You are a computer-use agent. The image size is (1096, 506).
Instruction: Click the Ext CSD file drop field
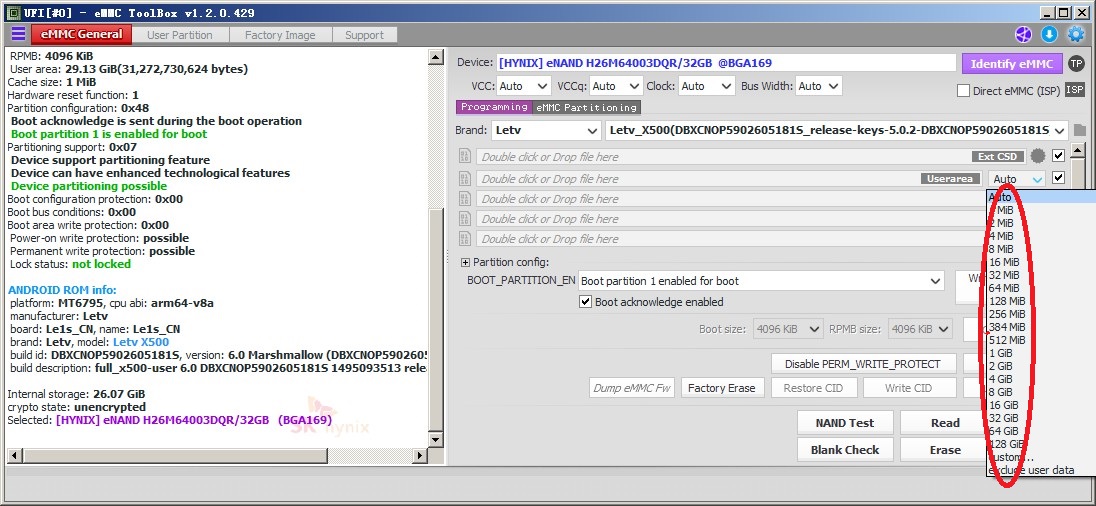pyautogui.click(x=751, y=157)
